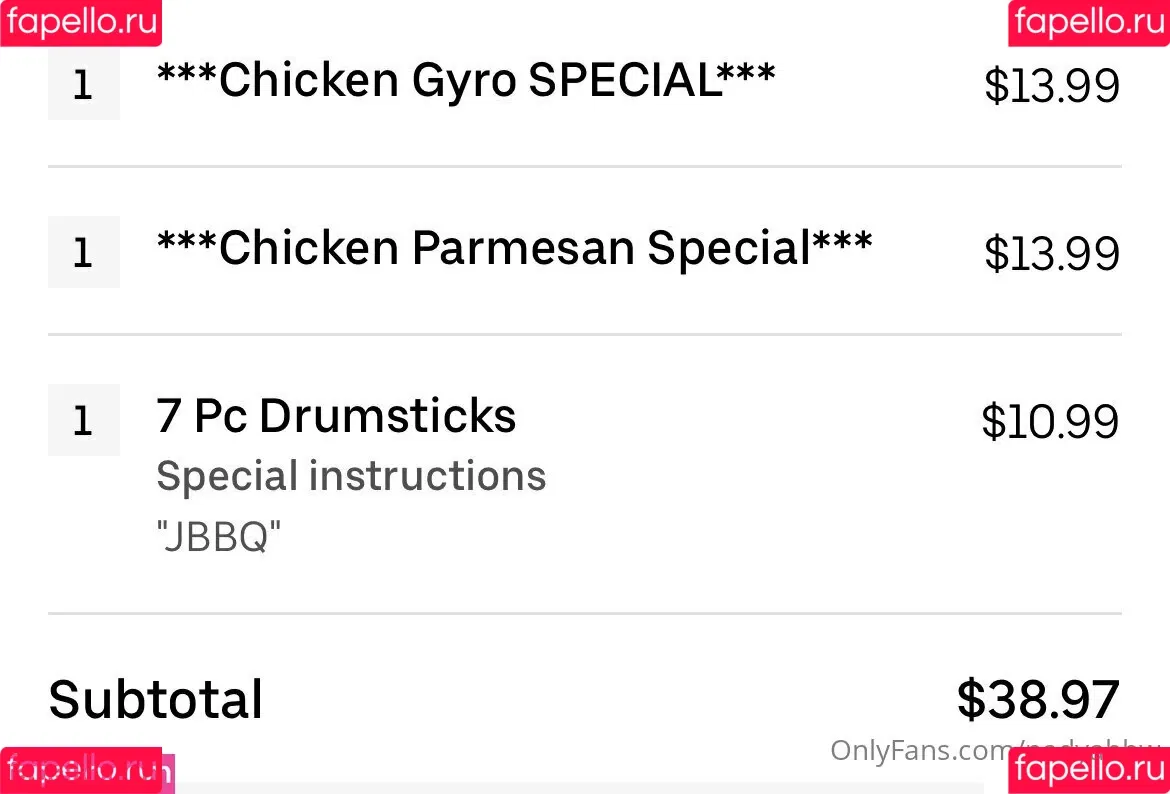Click the $10.99 Drumsticks price

coord(1050,421)
